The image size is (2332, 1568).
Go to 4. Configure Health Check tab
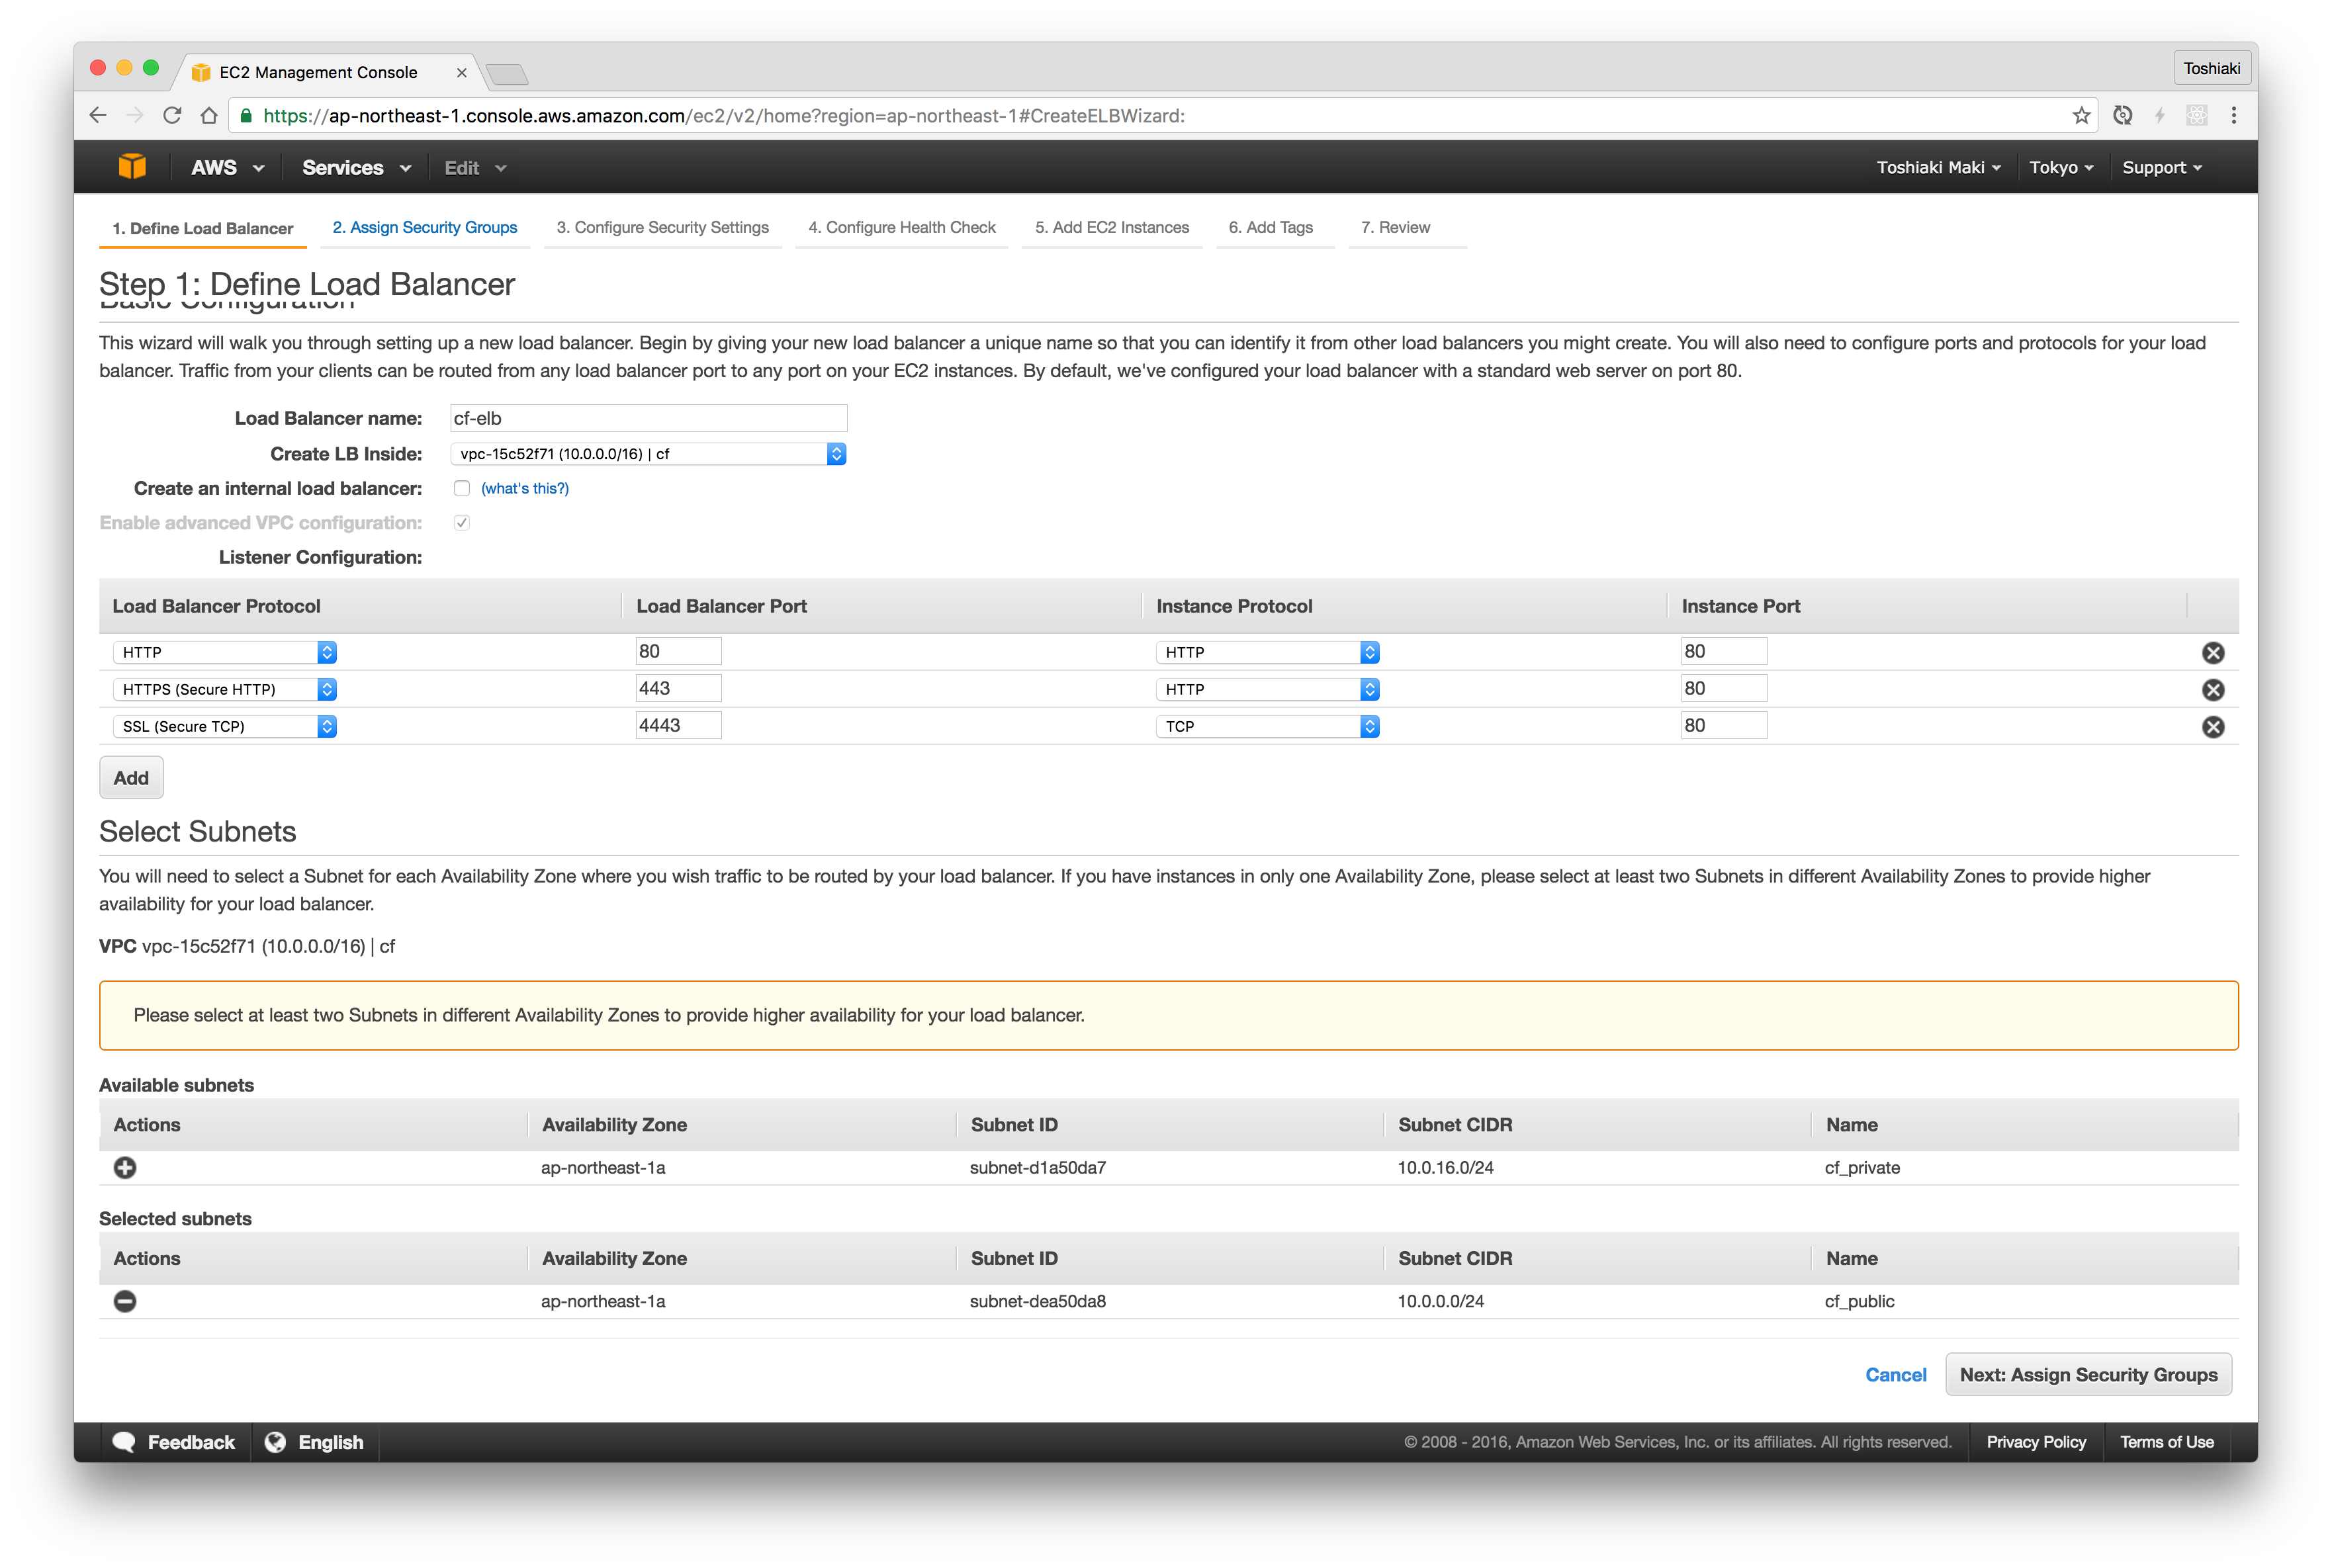tap(902, 227)
